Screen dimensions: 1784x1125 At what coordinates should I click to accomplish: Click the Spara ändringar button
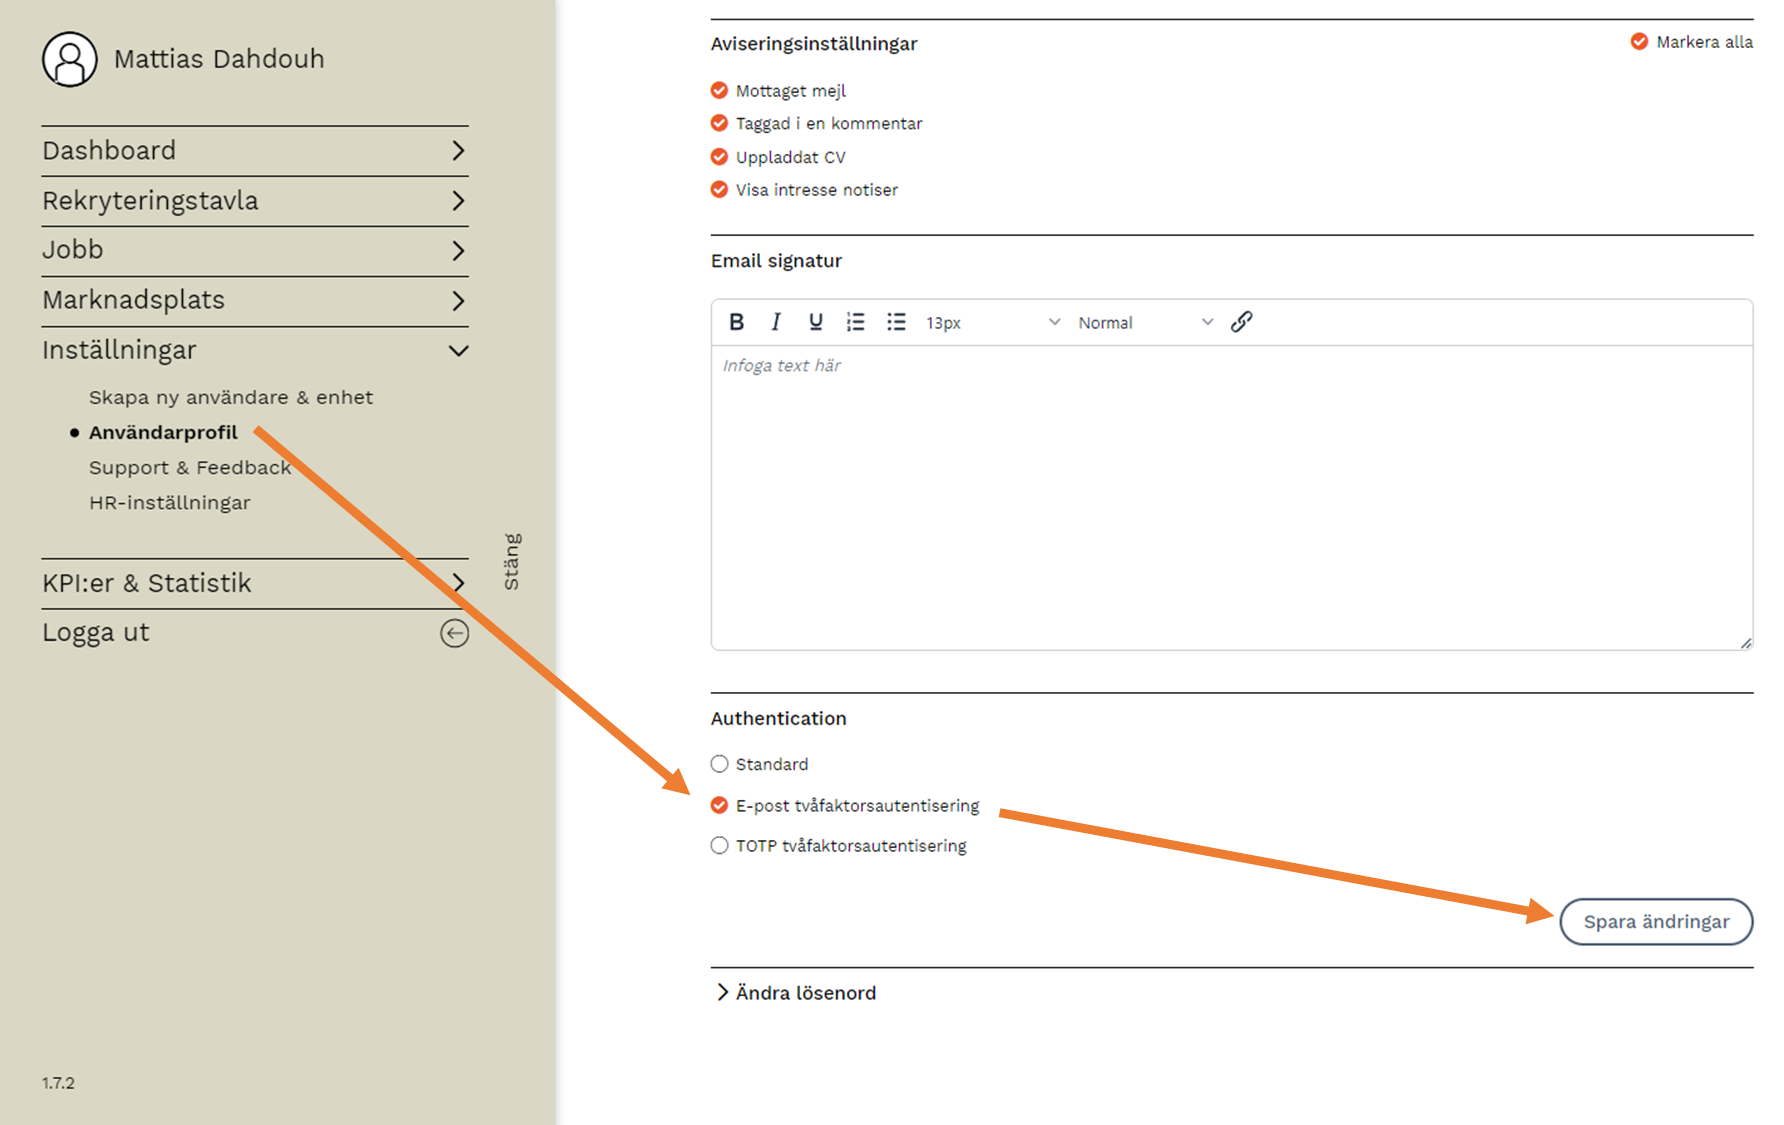[1655, 922]
